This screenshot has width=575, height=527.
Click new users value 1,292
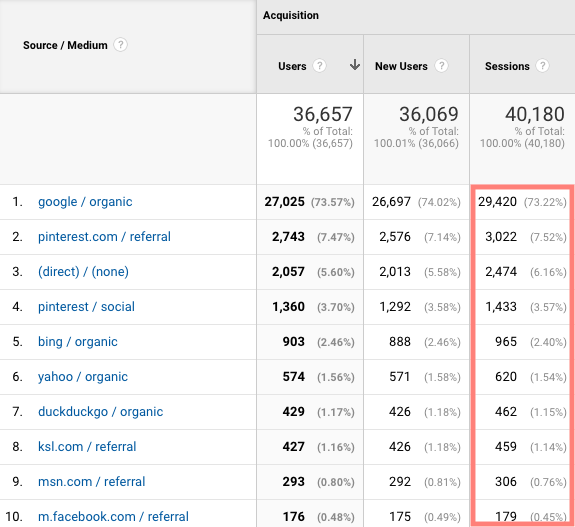point(395,307)
